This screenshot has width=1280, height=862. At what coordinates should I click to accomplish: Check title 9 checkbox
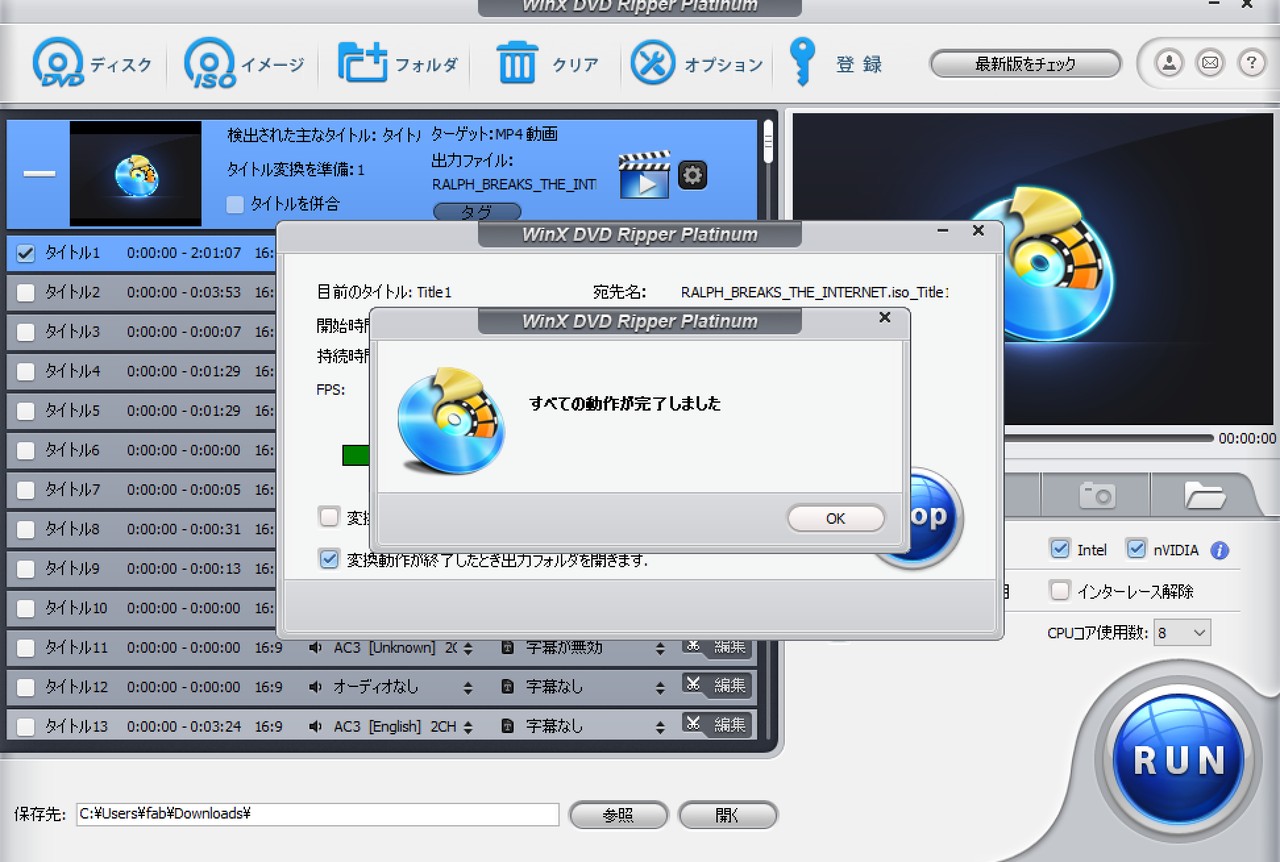point(26,569)
